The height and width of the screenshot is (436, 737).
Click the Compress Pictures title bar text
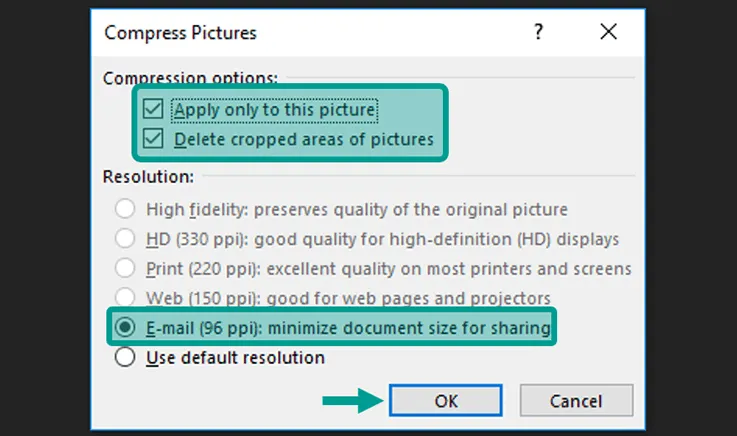point(180,33)
